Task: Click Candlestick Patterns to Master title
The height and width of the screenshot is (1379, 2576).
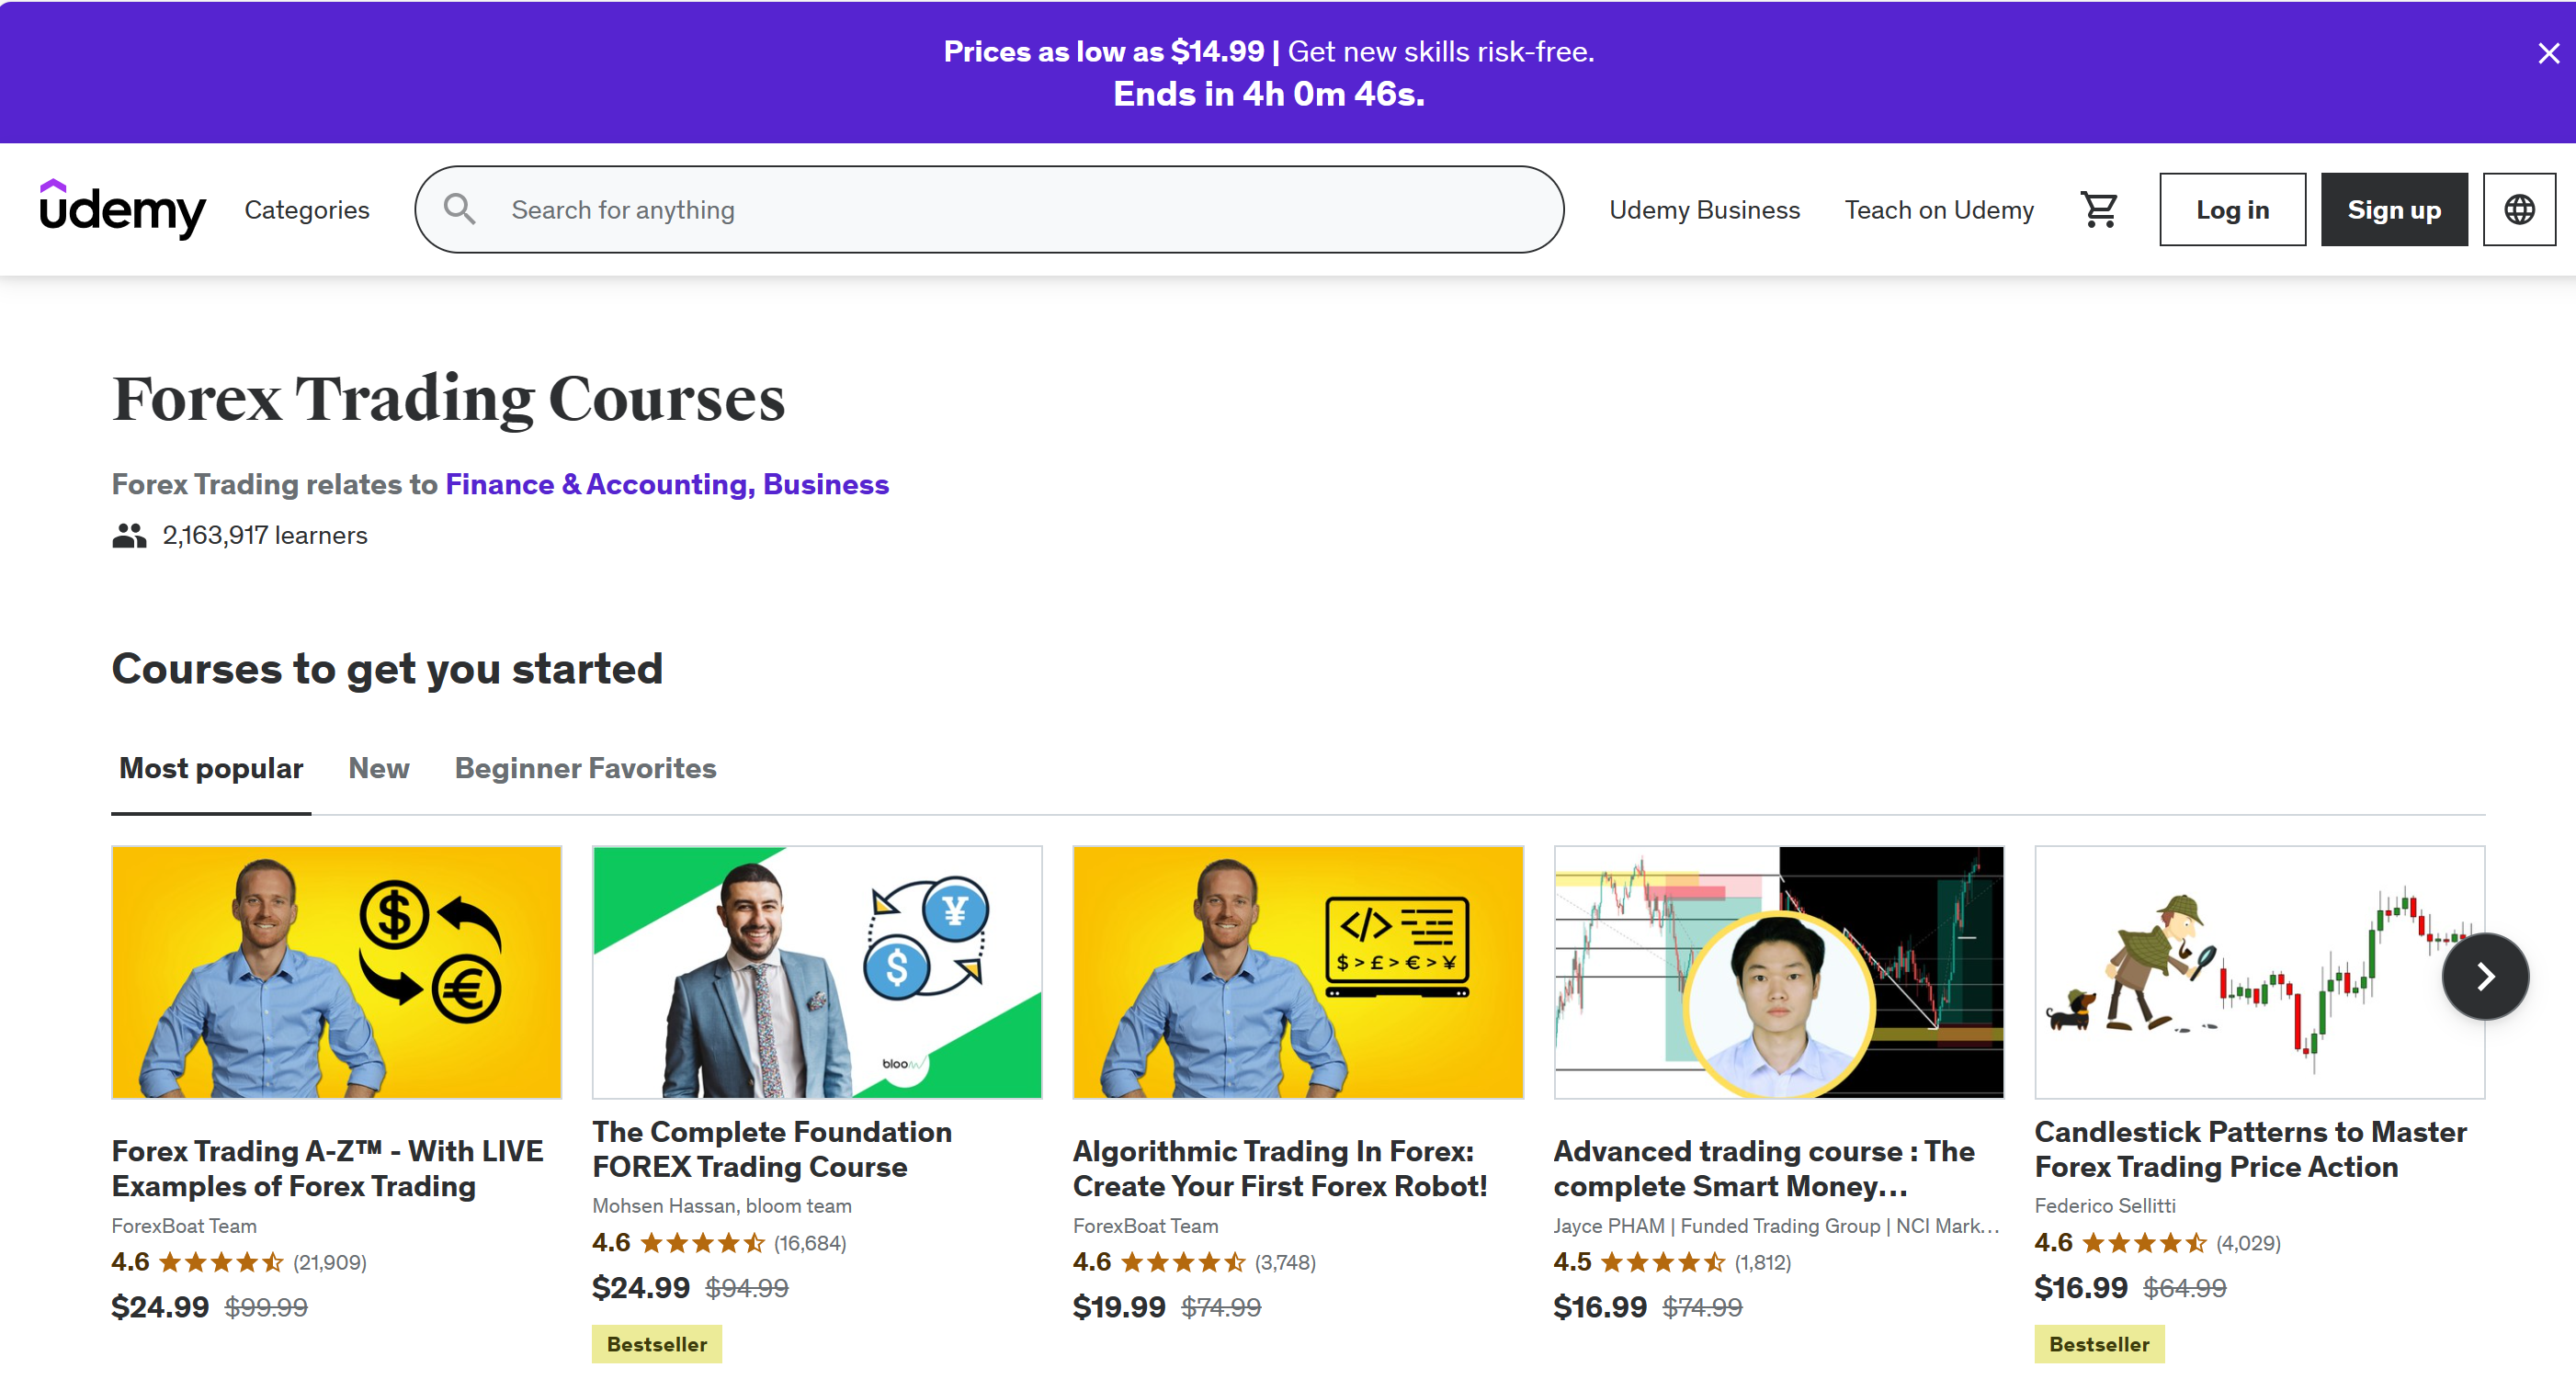Action: pos(2250,1148)
